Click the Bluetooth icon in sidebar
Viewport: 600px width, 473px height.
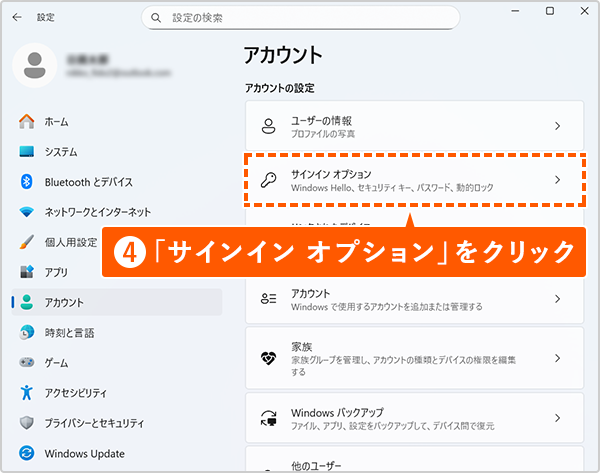click(27, 182)
